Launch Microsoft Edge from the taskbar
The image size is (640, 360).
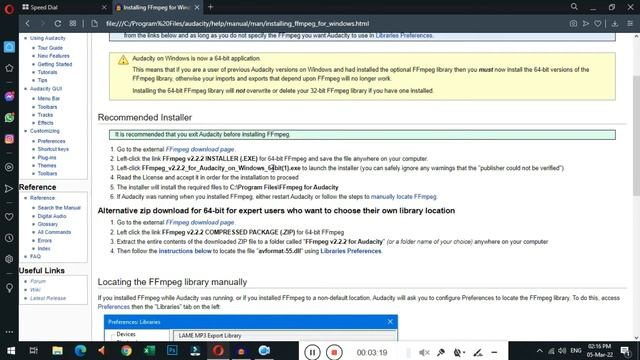[80, 351]
